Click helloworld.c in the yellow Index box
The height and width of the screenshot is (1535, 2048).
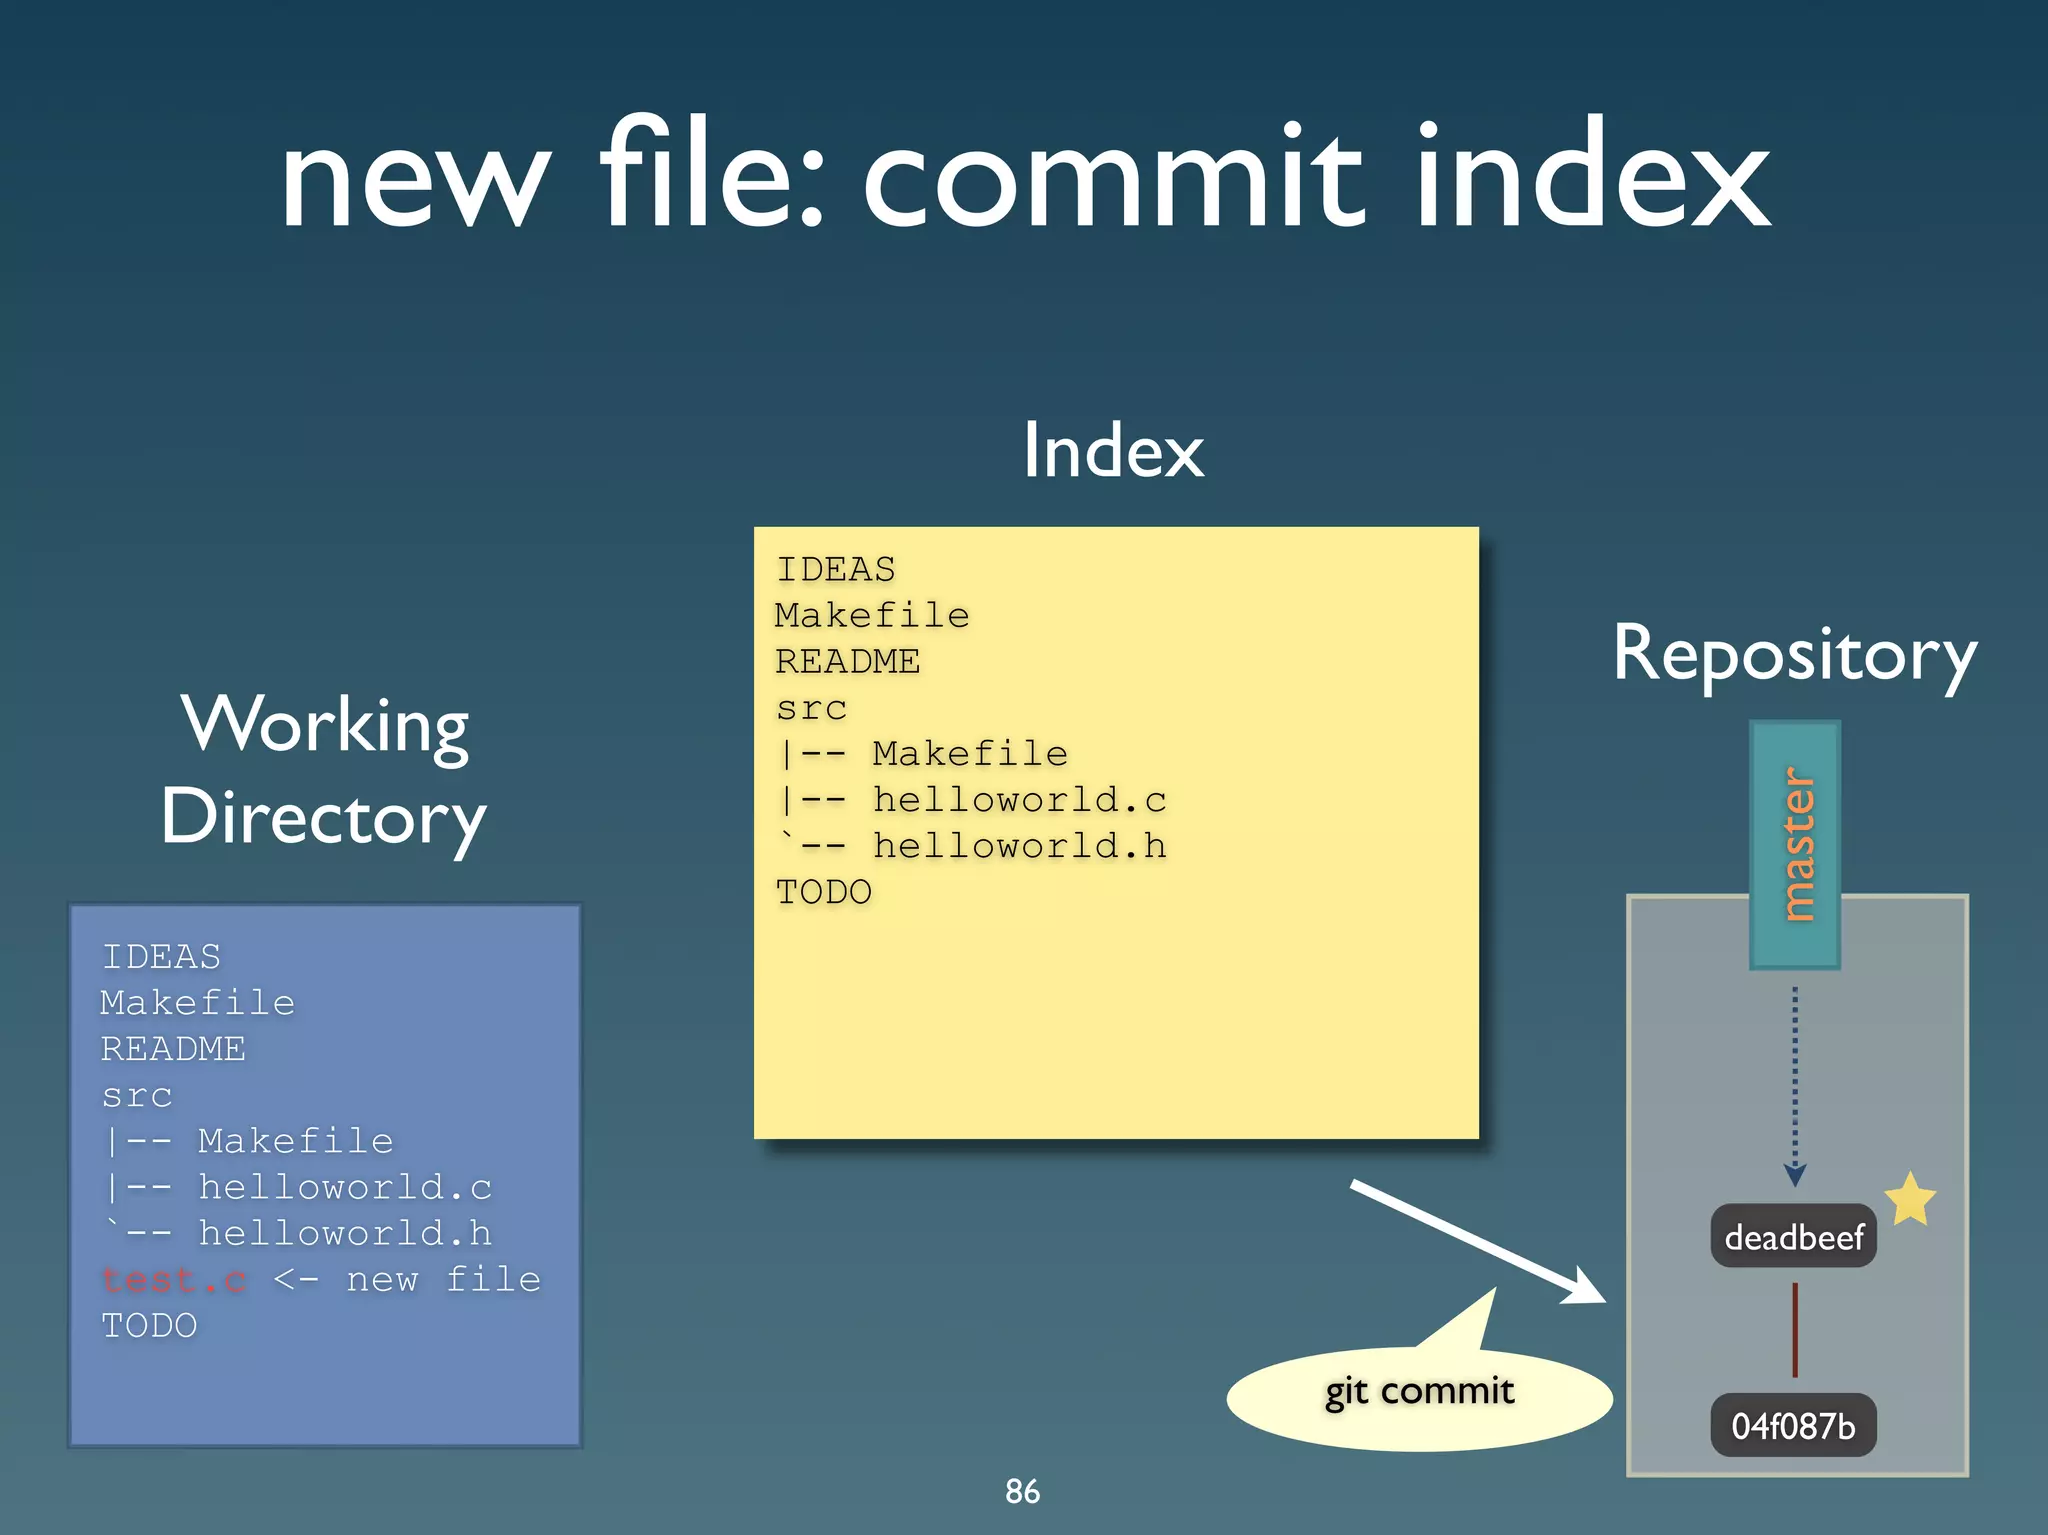tap(1018, 800)
